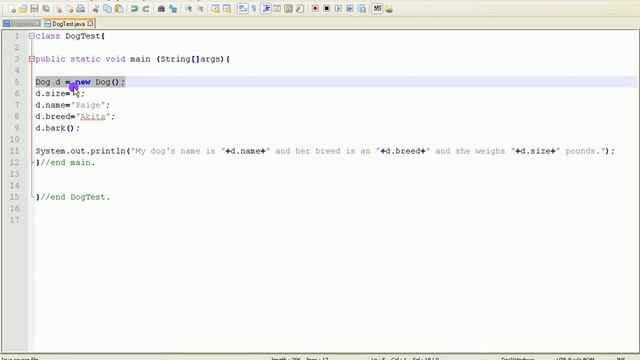Open Find with the binoculars icon
The image size is (640, 360).
click(x=161, y=9)
